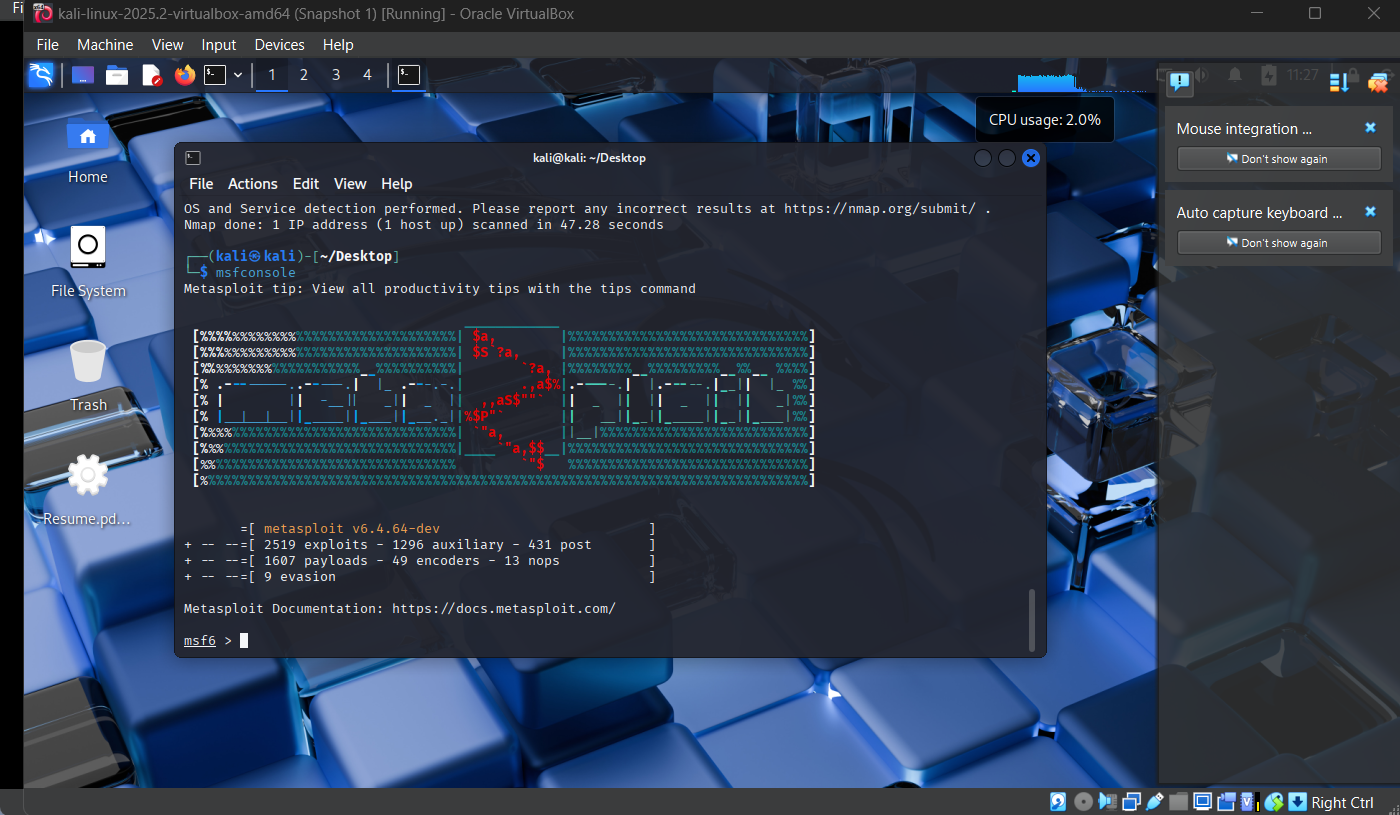Open the Actions menu in the terminal
This screenshot has width=1400, height=815.
tap(252, 183)
